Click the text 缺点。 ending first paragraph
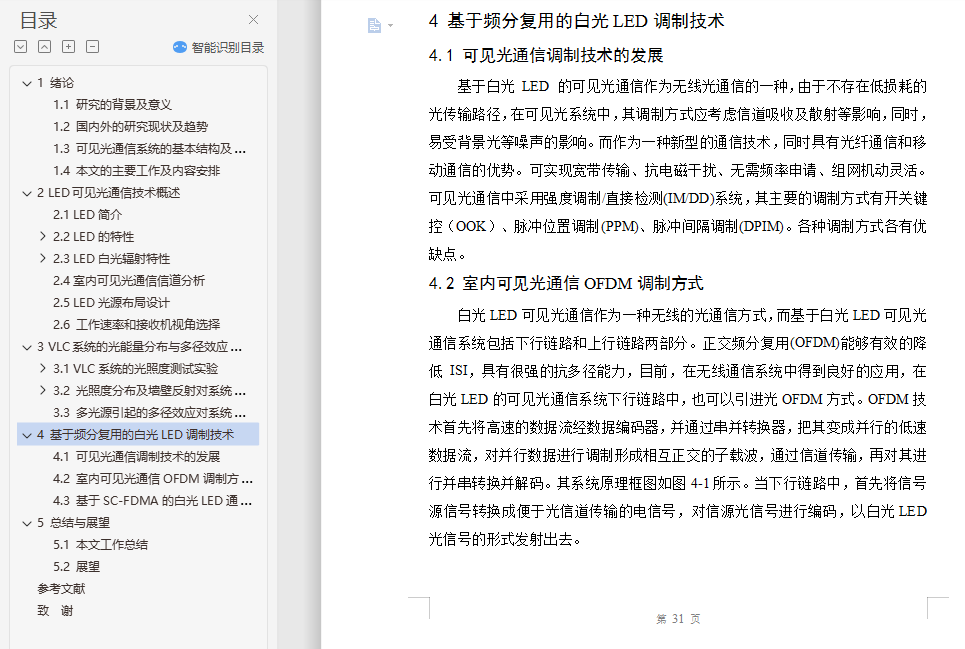Viewport: 965px width, 649px height. click(448, 254)
